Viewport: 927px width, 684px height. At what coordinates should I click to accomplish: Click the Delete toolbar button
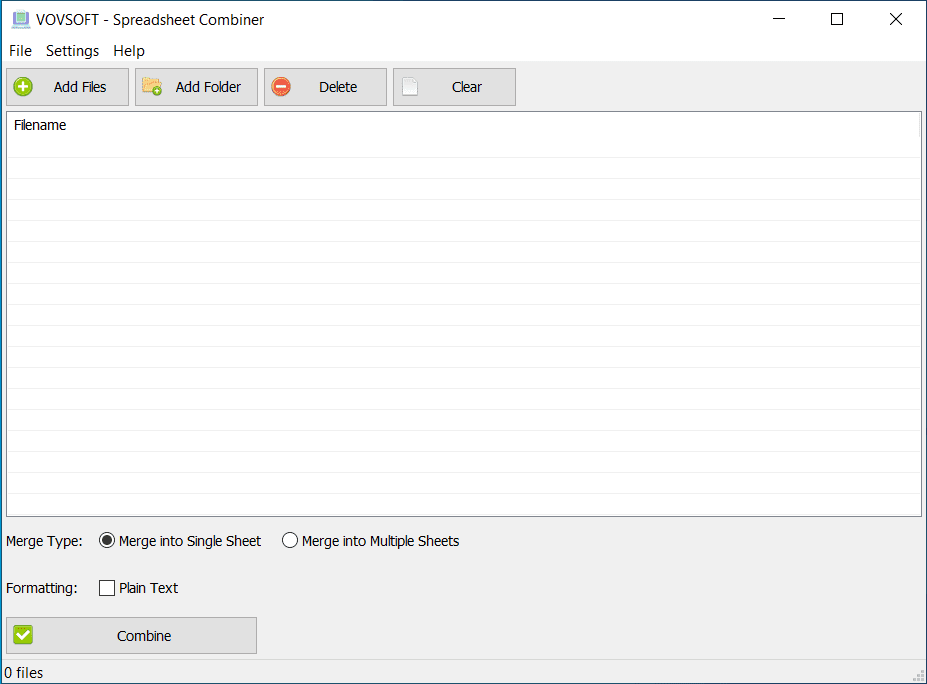(x=325, y=87)
